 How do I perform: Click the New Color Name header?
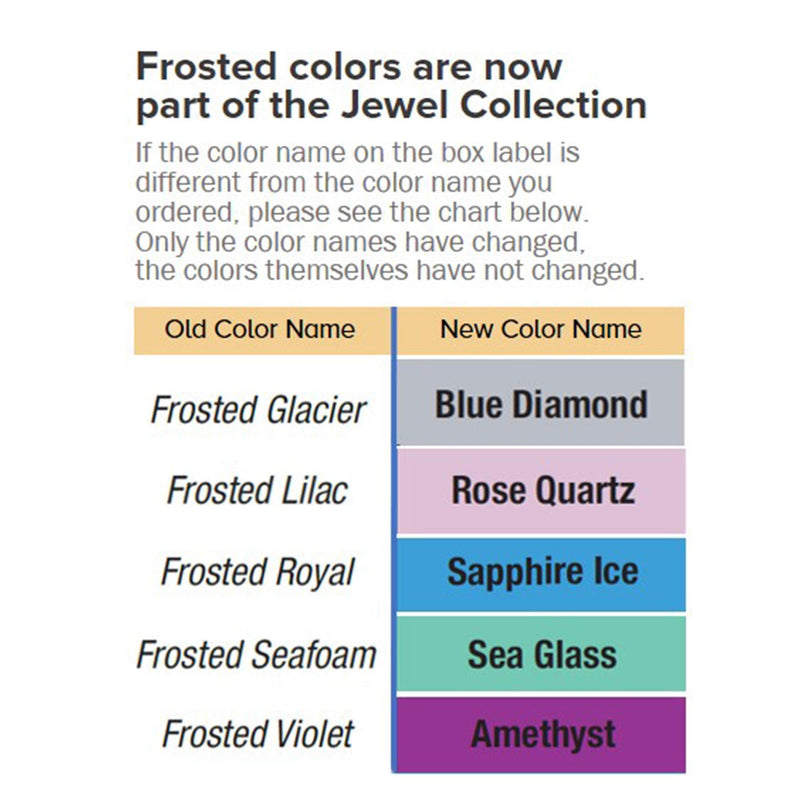coord(540,330)
